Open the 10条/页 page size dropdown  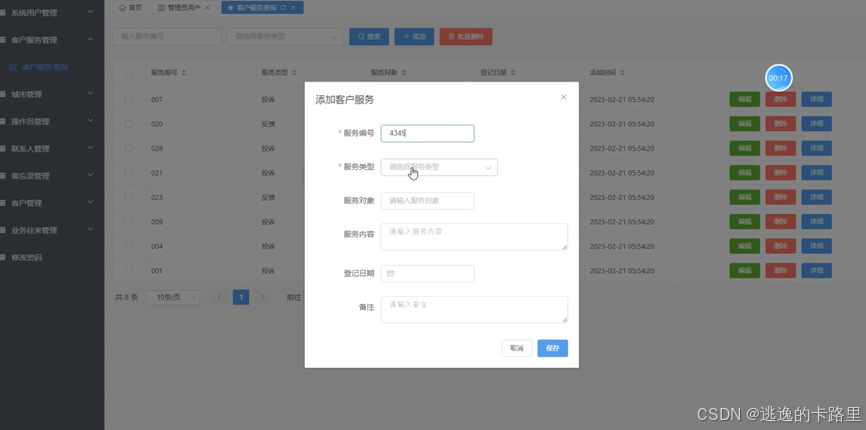tap(173, 298)
